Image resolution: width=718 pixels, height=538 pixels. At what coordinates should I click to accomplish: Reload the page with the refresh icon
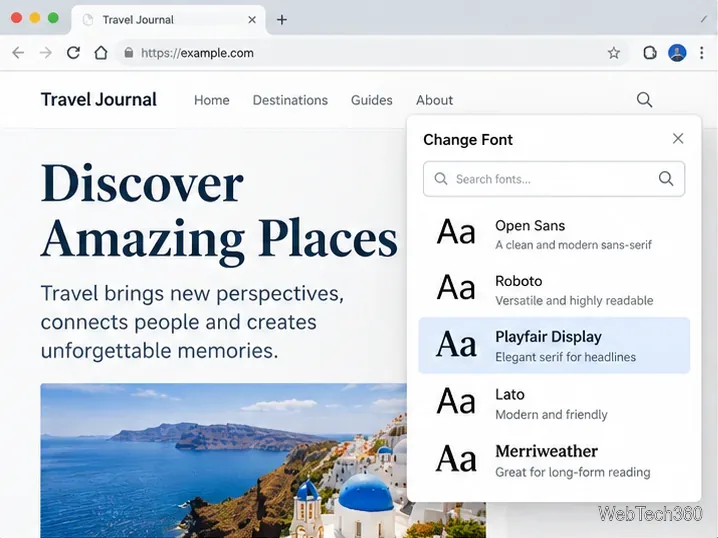coord(73,53)
